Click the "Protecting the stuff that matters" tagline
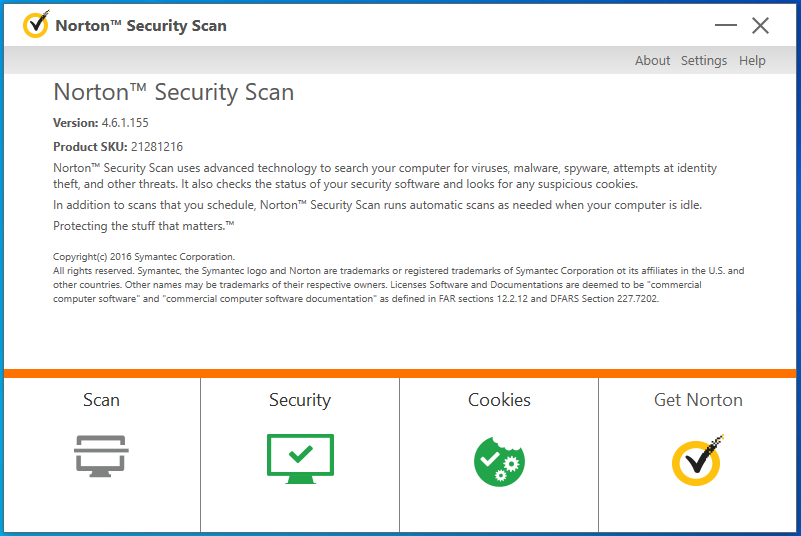The height and width of the screenshot is (536, 801). click(143, 226)
